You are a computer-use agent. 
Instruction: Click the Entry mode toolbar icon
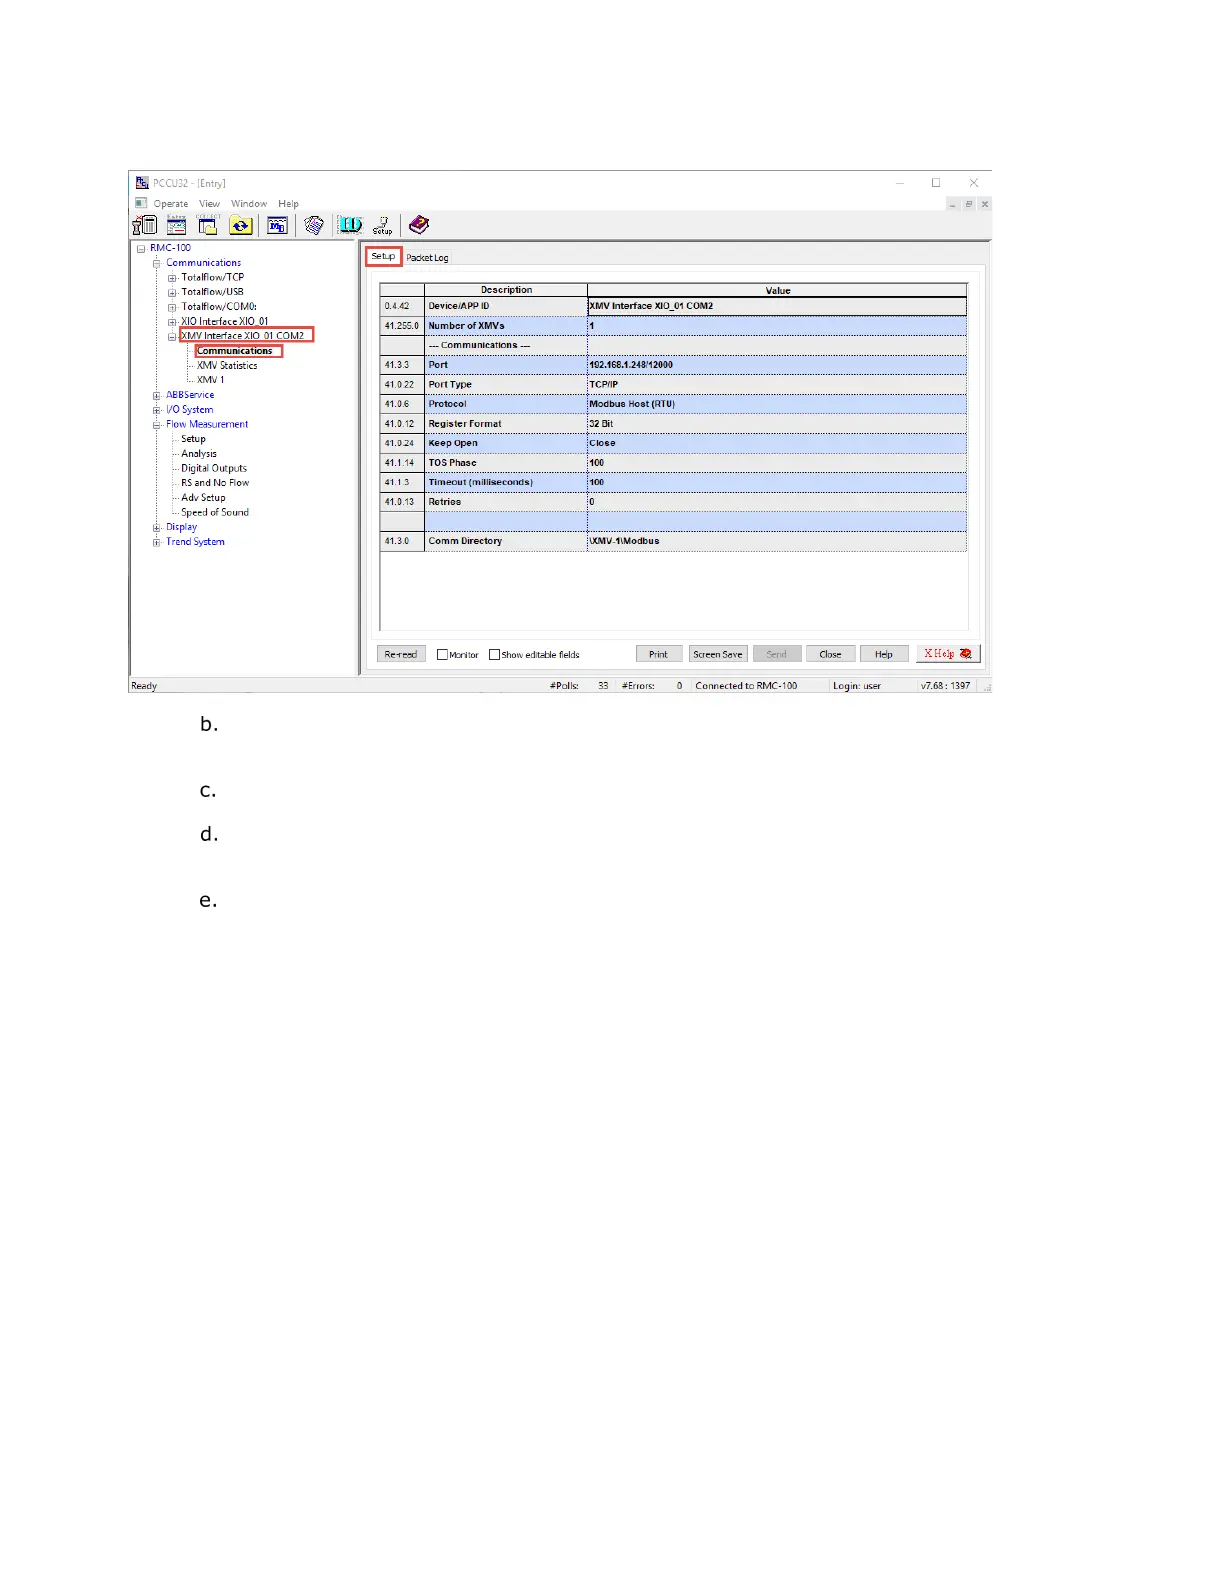click(x=176, y=226)
